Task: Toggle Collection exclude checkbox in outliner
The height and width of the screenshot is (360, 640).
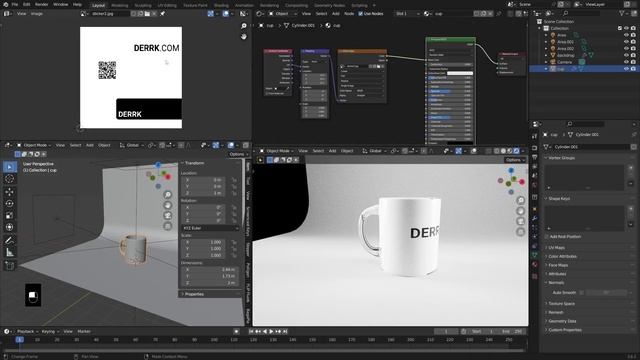Action: (x=620, y=28)
